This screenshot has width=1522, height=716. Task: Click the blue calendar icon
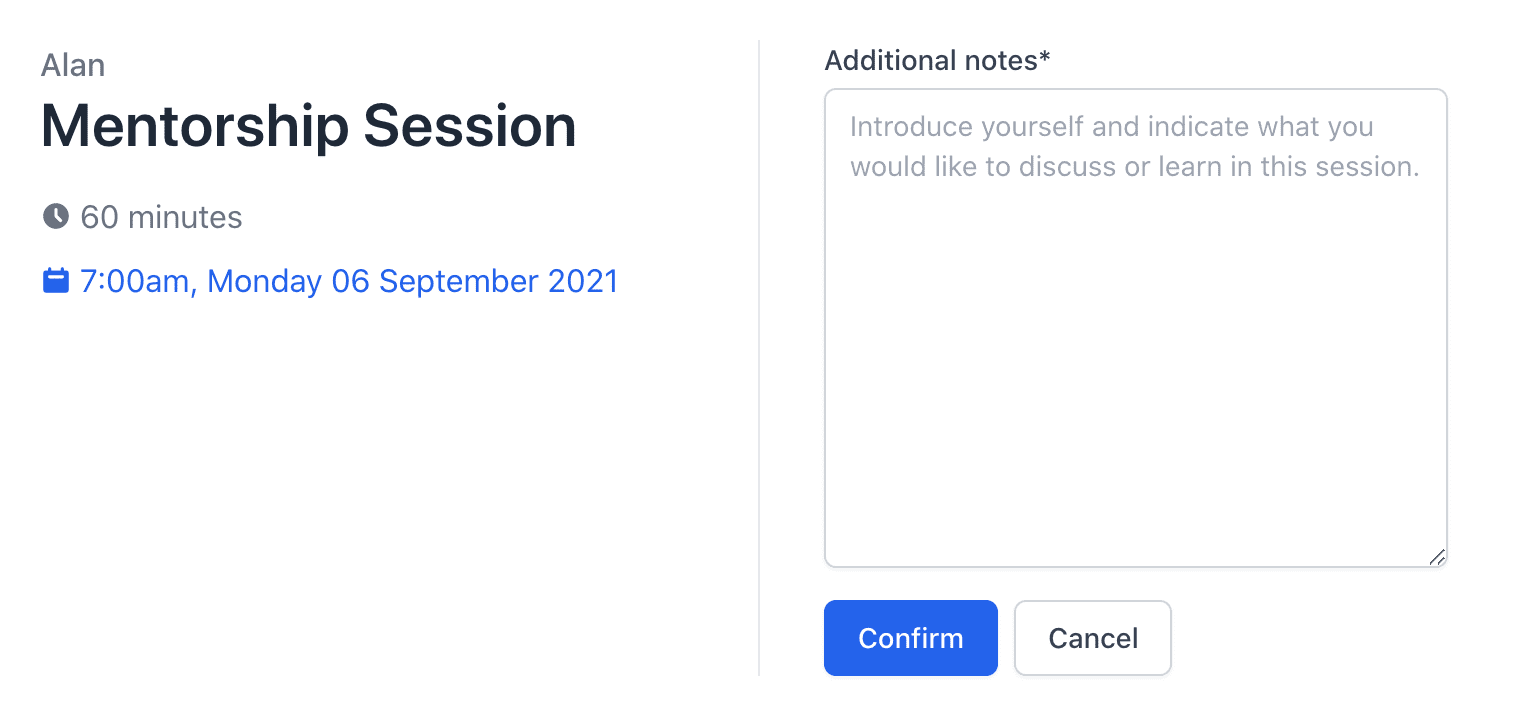coord(56,281)
